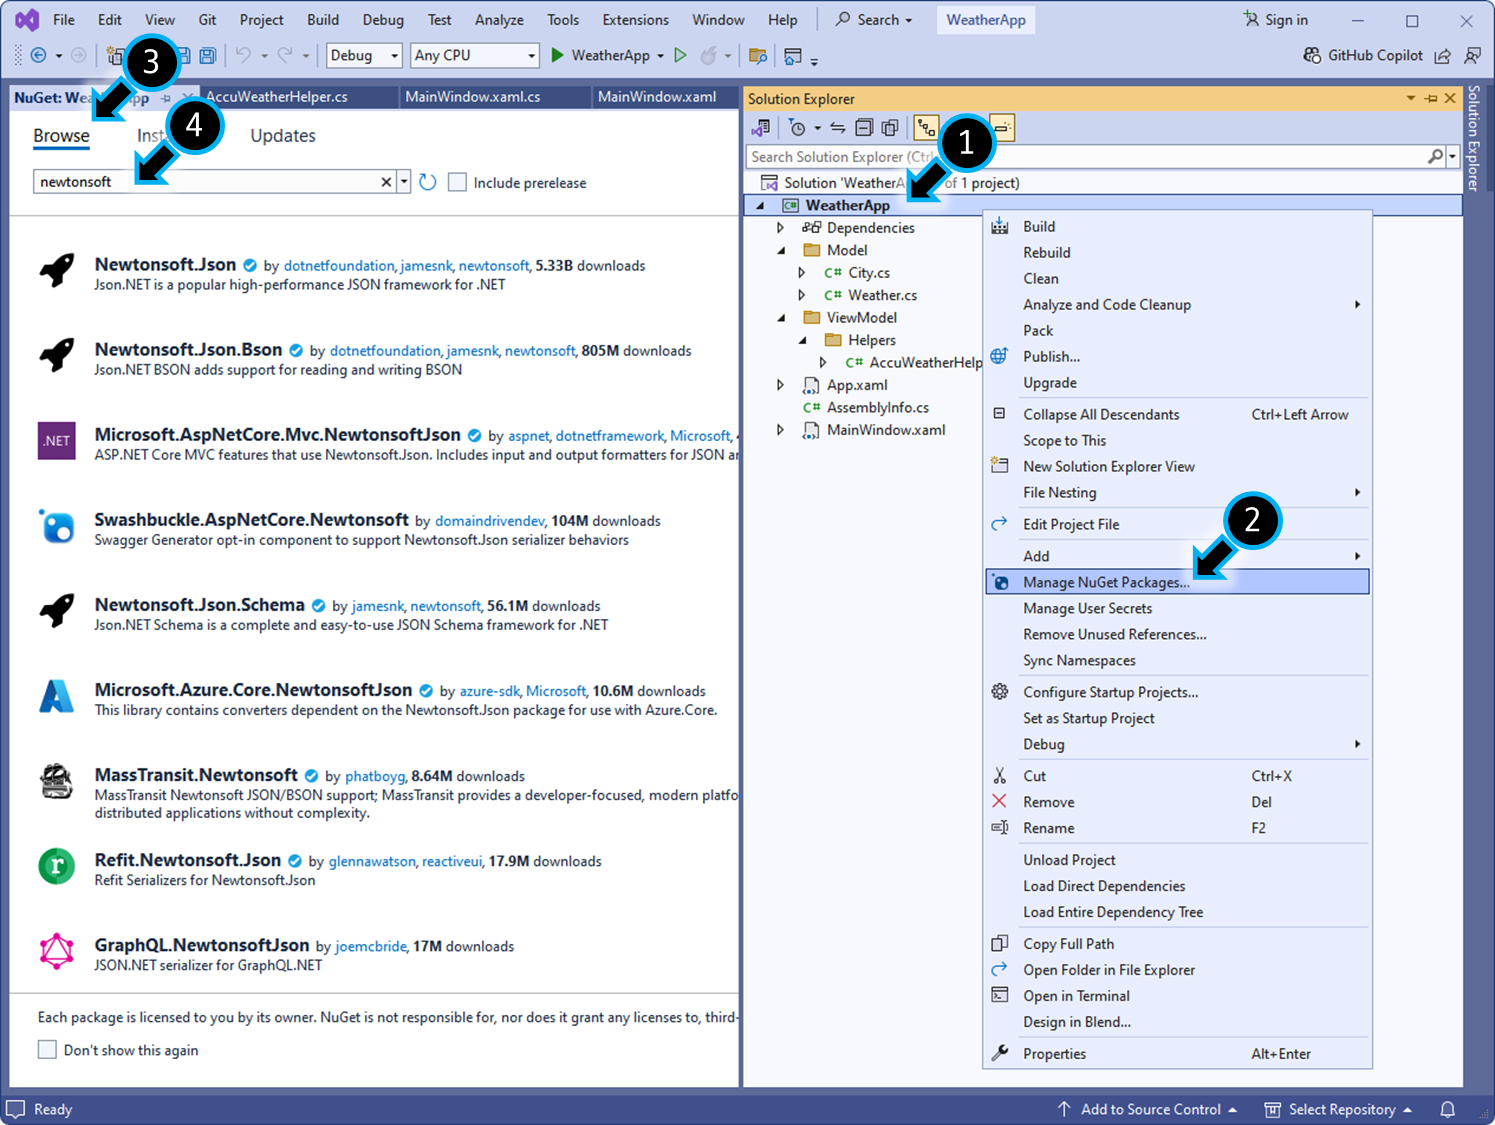Expand the City.cs file node
This screenshot has height=1125, width=1495.
tap(802, 272)
